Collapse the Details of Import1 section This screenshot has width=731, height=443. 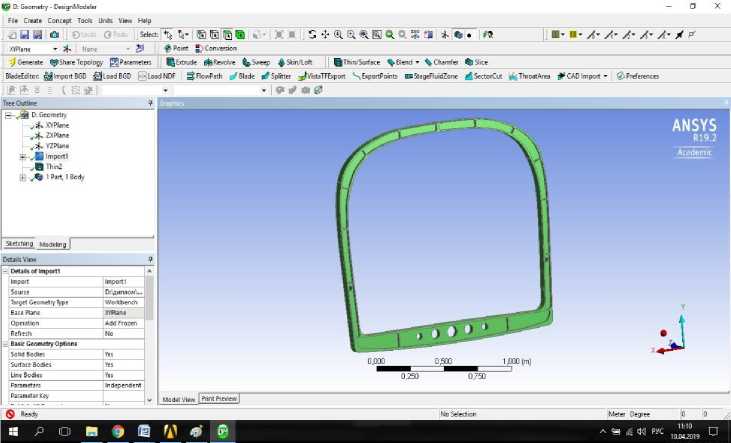6,271
